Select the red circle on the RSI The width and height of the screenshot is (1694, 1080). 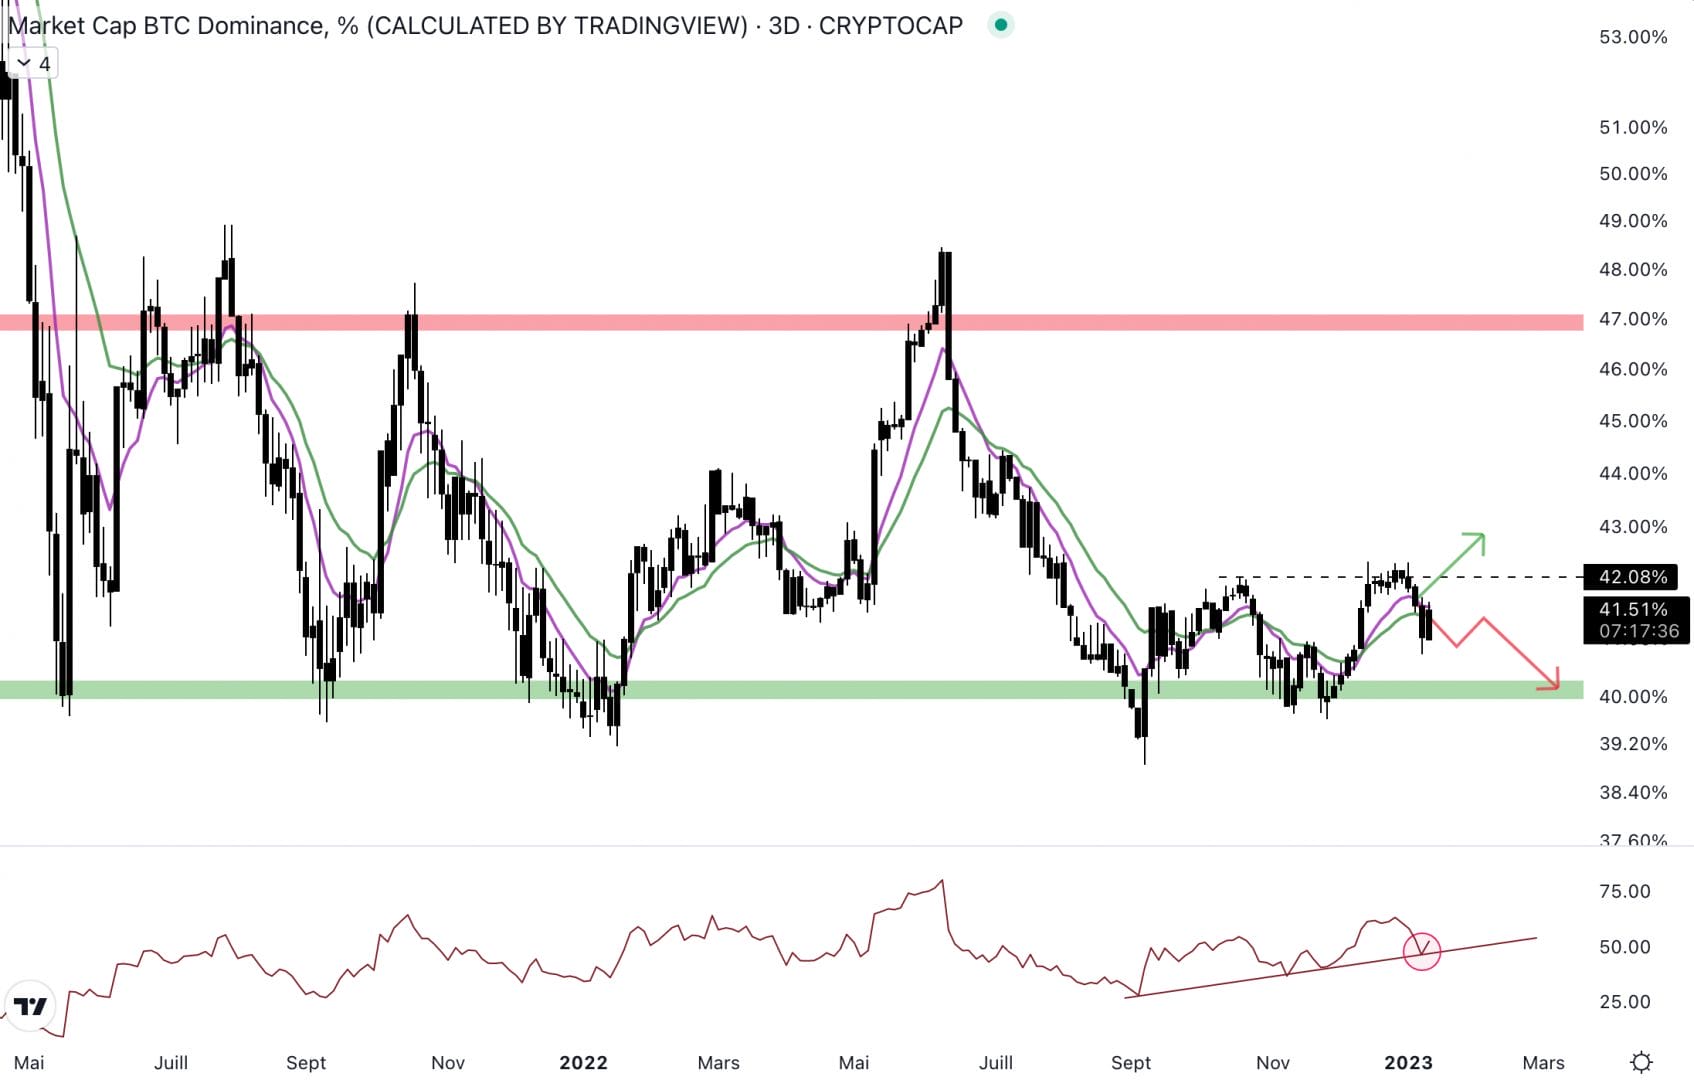point(1421,951)
